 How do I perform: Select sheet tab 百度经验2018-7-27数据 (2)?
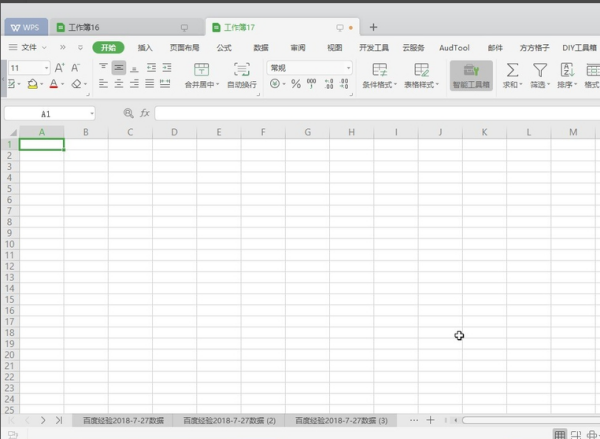[229, 421]
